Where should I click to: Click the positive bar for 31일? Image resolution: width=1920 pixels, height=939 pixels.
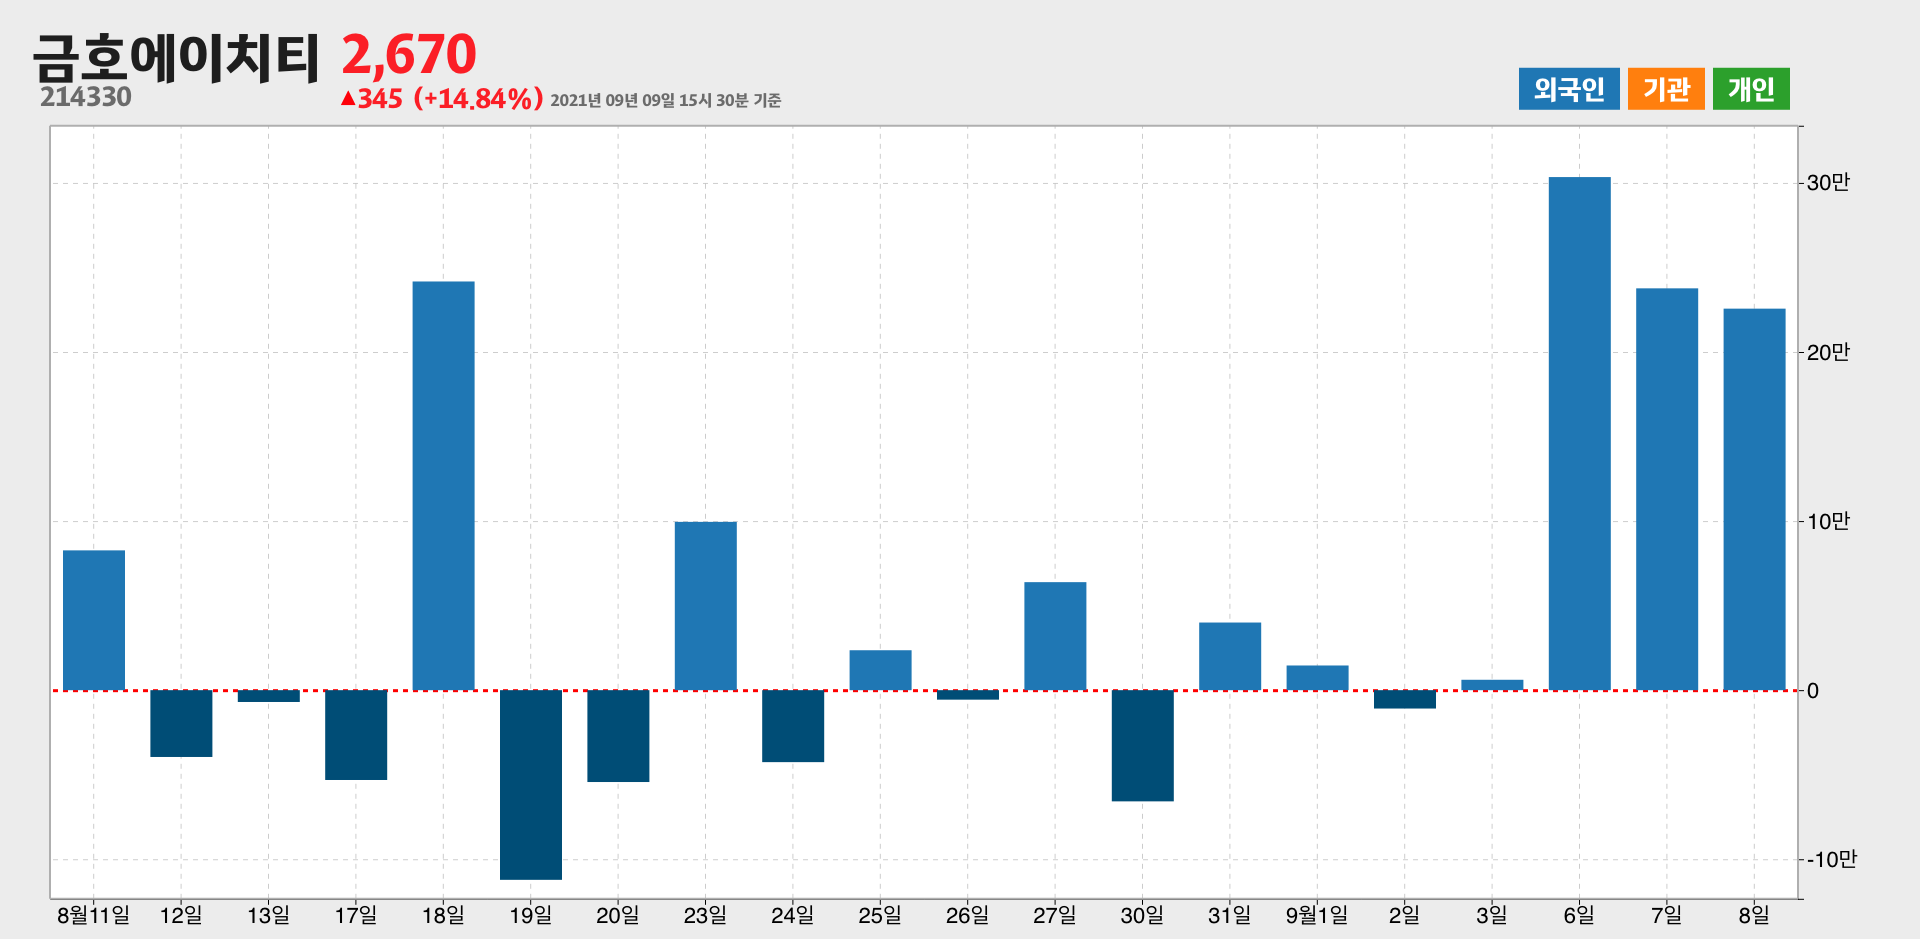(x=1230, y=656)
